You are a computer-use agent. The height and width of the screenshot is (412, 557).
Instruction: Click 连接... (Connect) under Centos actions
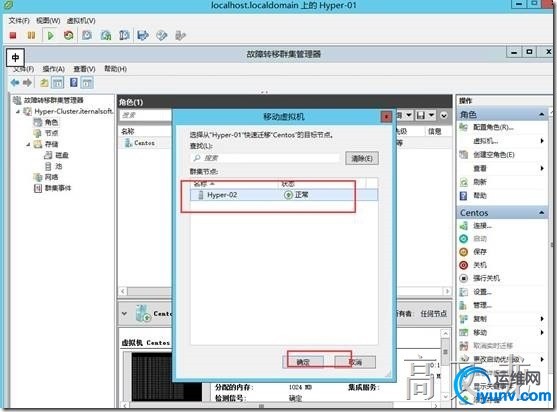tap(482, 226)
